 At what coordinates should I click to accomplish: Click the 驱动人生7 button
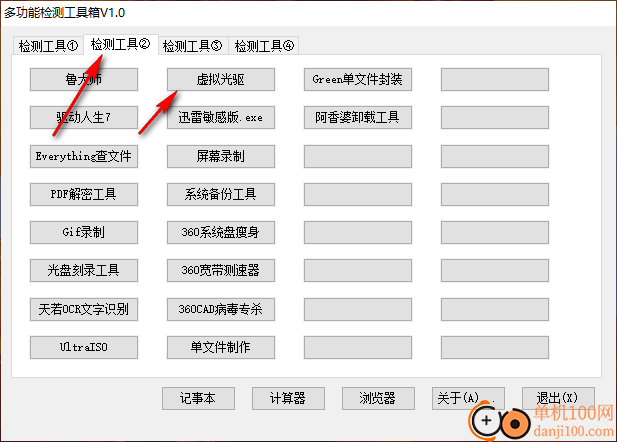84,117
